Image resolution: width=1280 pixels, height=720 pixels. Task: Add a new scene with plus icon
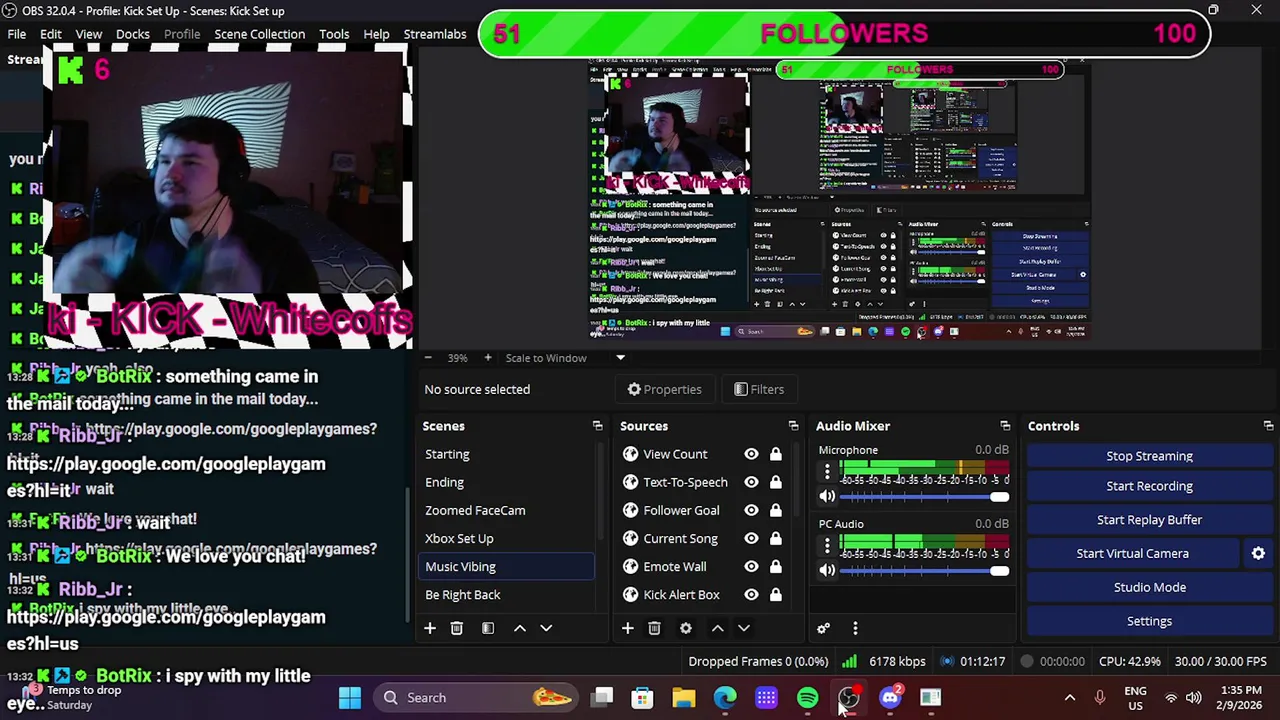point(430,628)
